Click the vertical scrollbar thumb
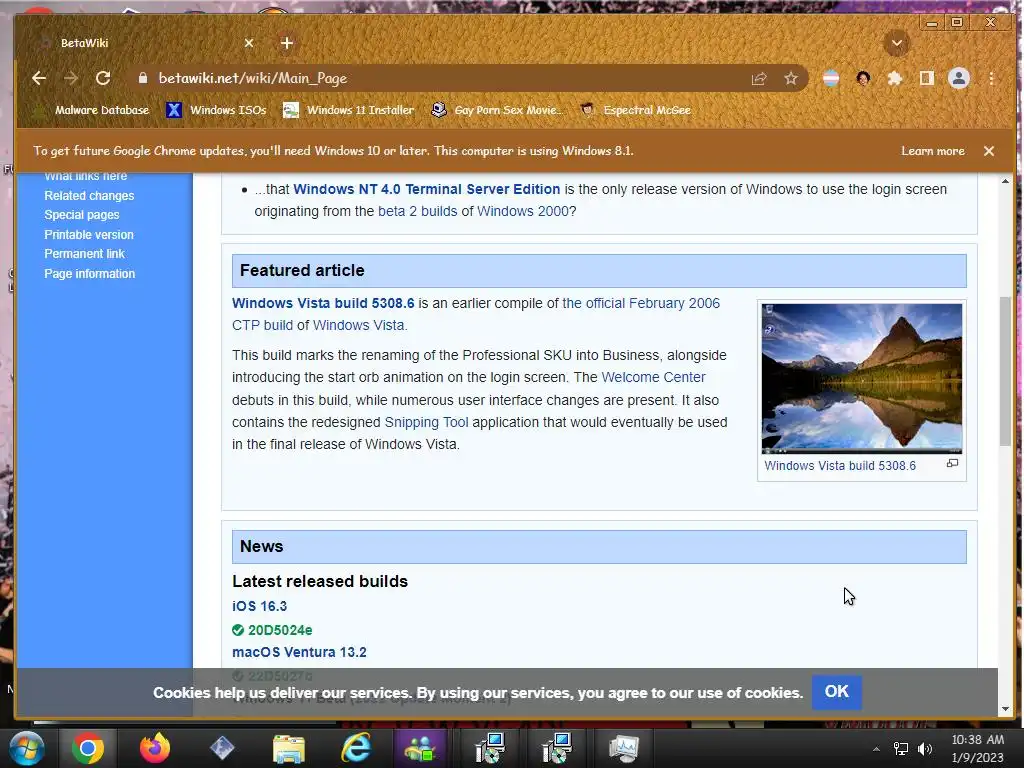 1005,371
